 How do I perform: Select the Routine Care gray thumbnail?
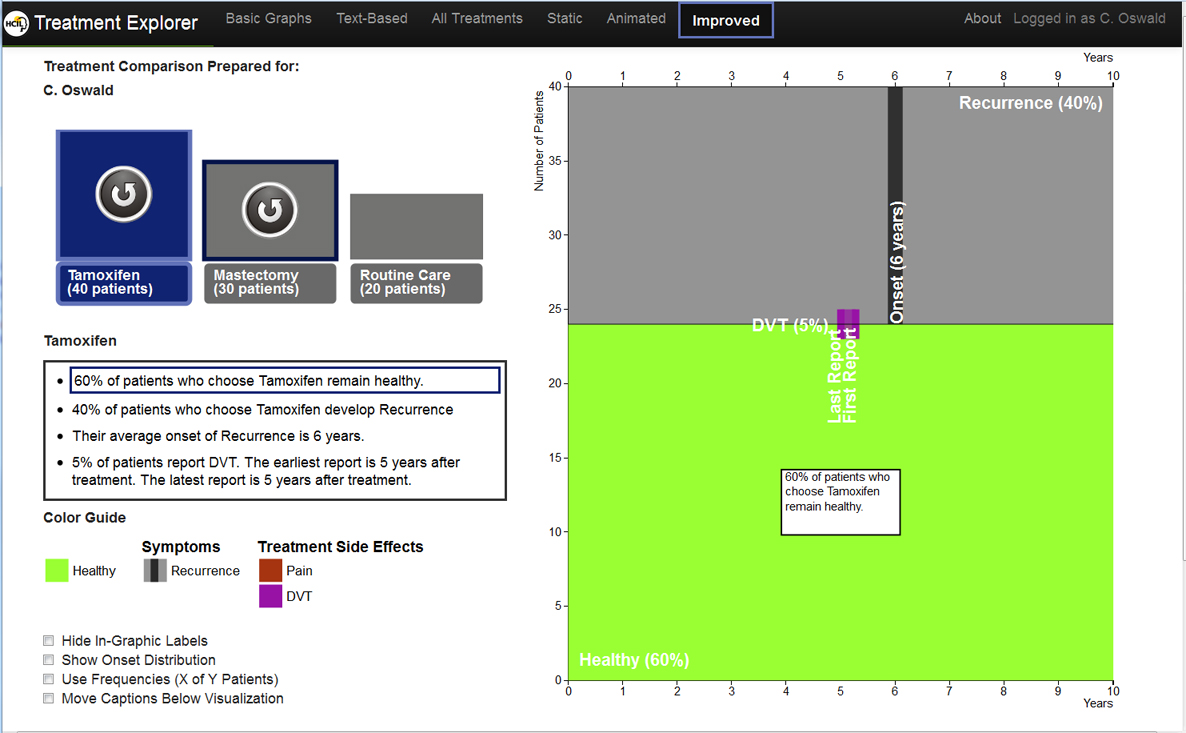(416, 227)
